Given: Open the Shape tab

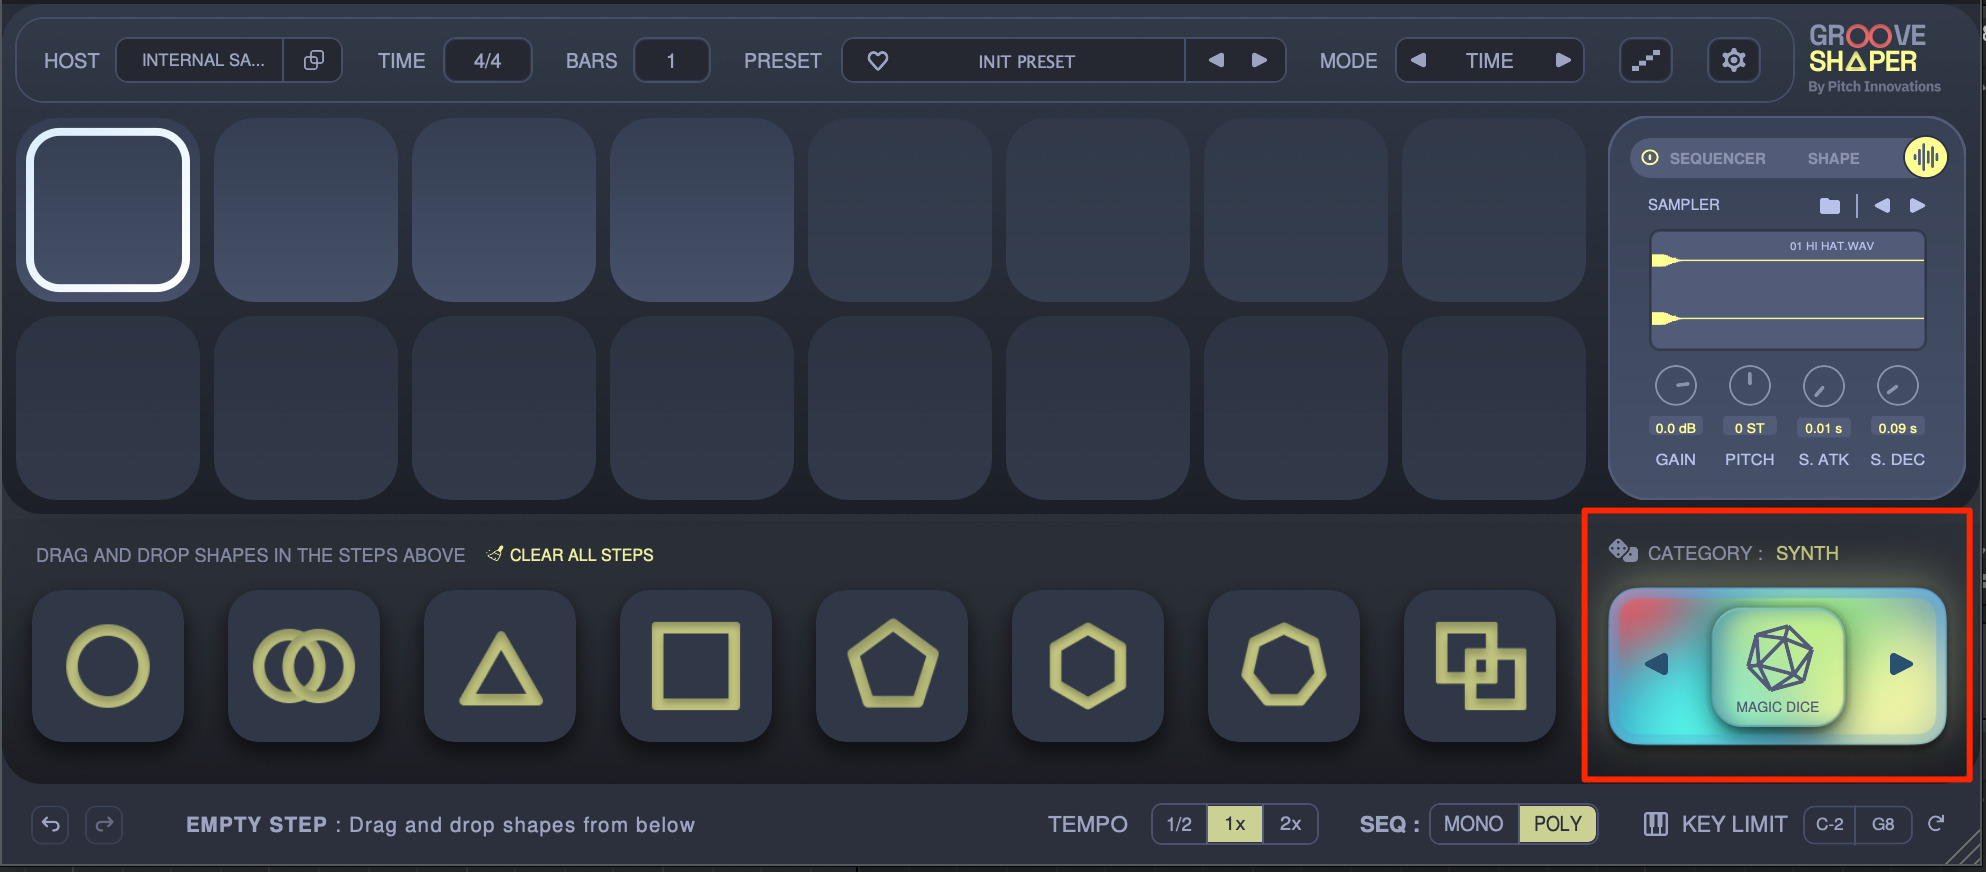Looking at the screenshot, I should [1833, 158].
